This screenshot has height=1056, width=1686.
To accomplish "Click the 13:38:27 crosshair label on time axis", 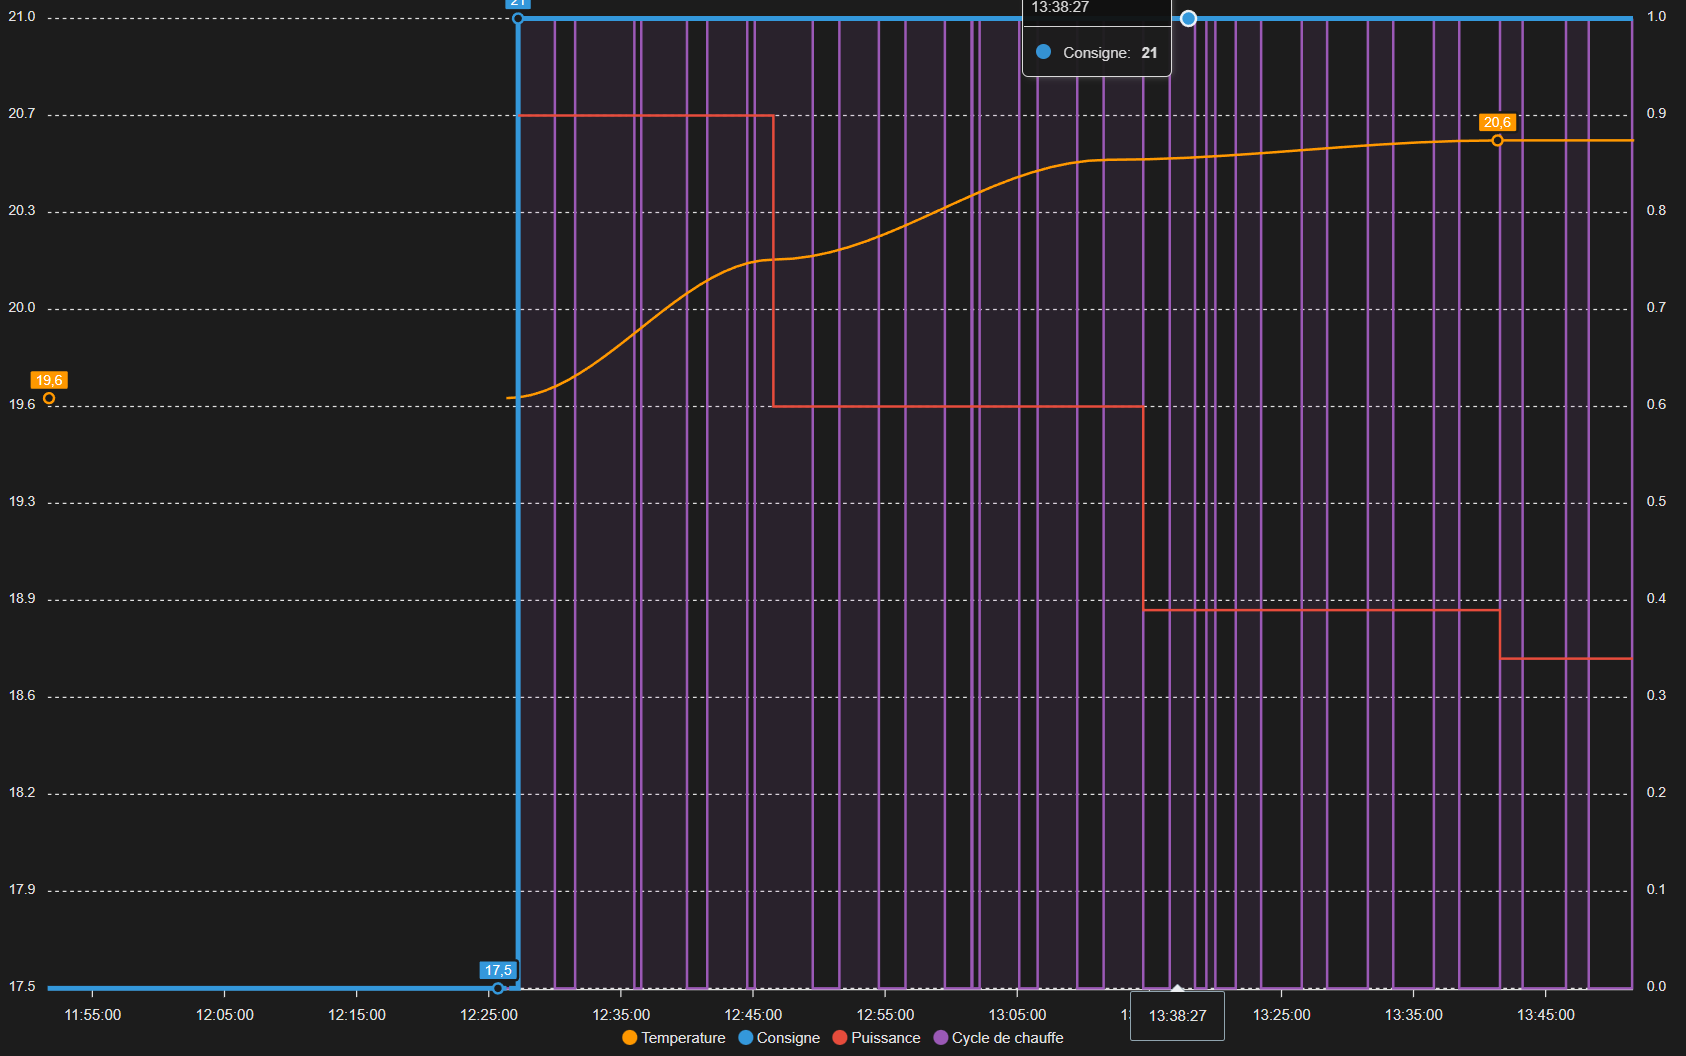I will 1177,1016.
